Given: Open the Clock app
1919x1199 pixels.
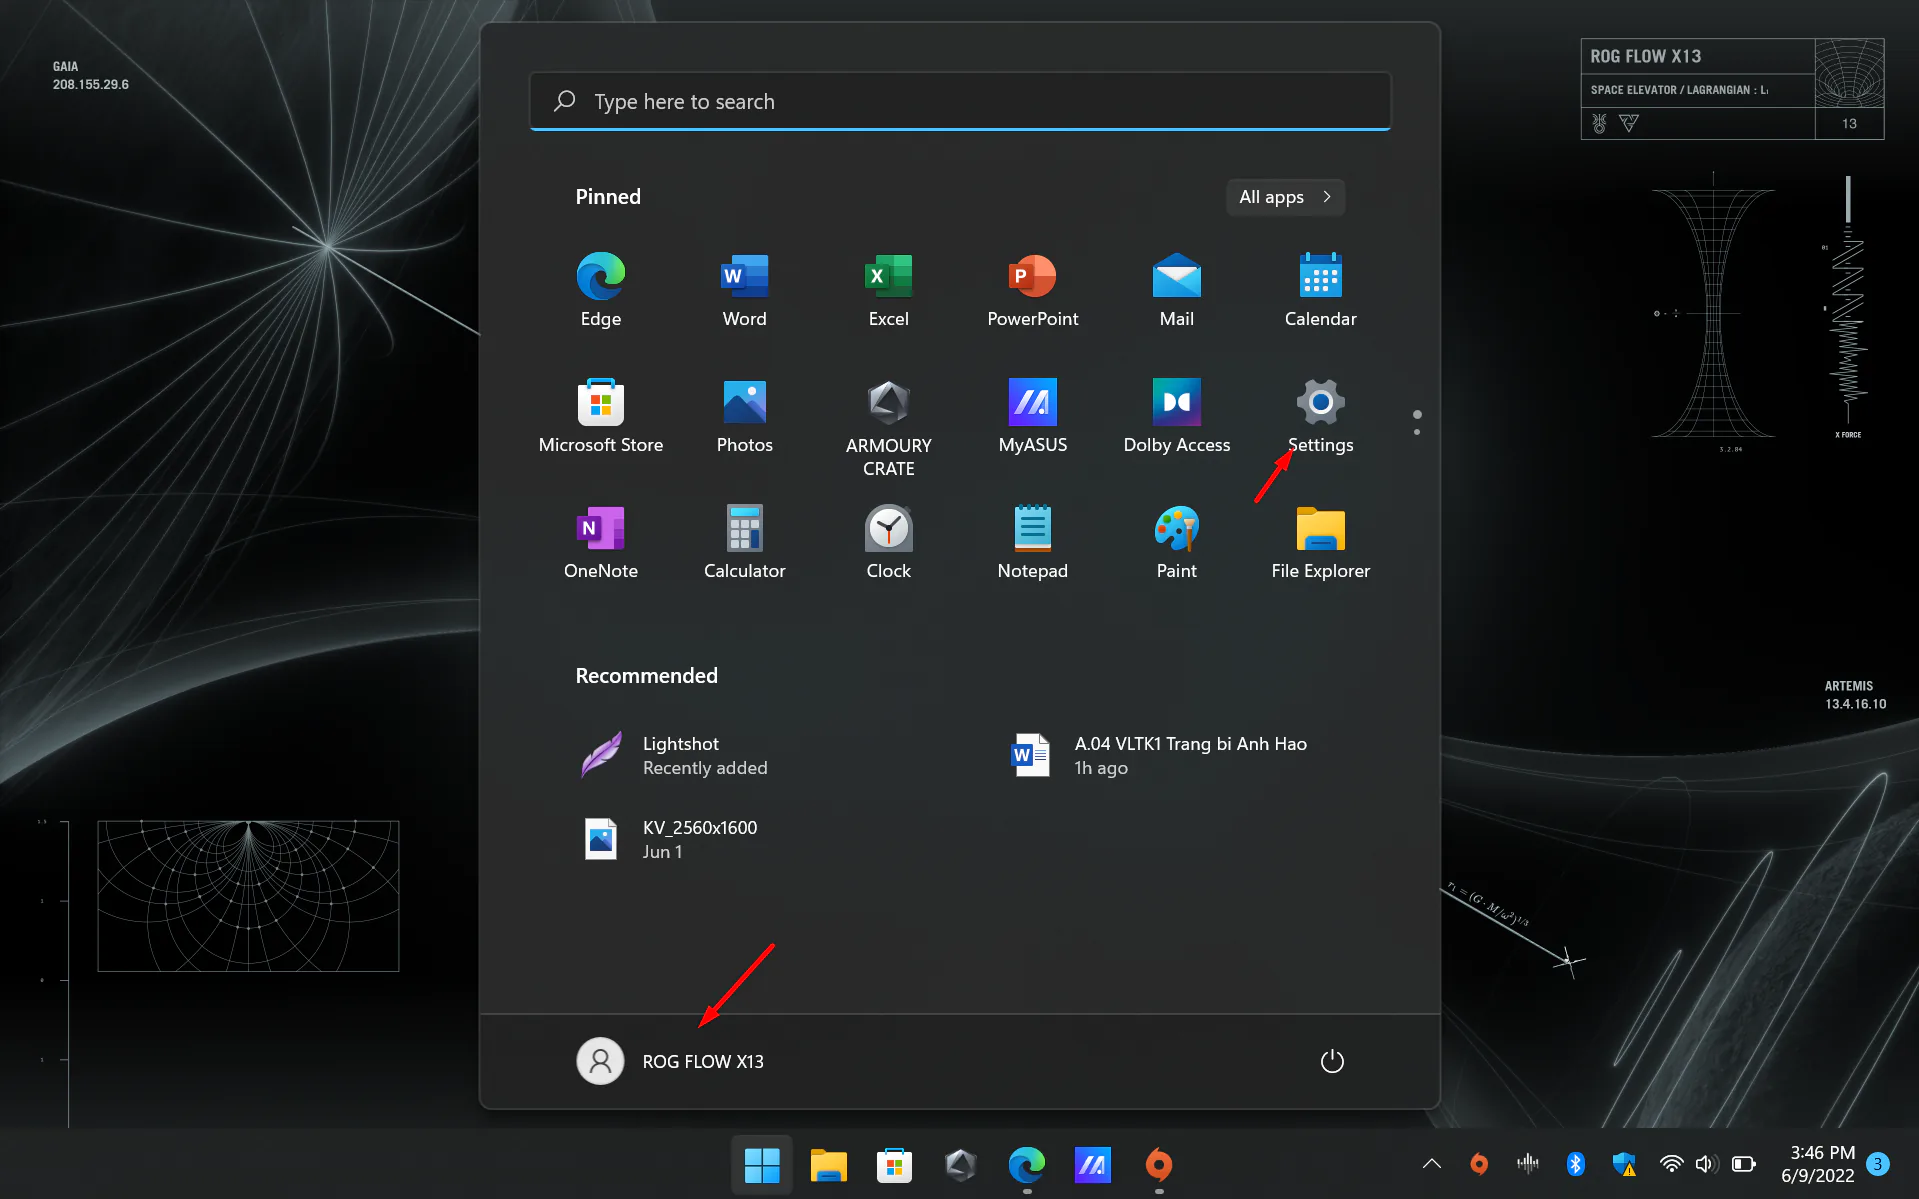Looking at the screenshot, I should coord(888,542).
